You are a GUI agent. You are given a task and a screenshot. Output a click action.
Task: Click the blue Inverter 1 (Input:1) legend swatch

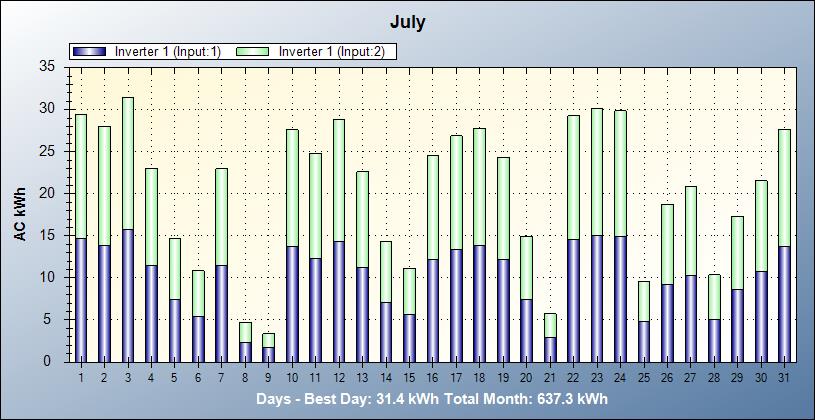click(x=92, y=52)
